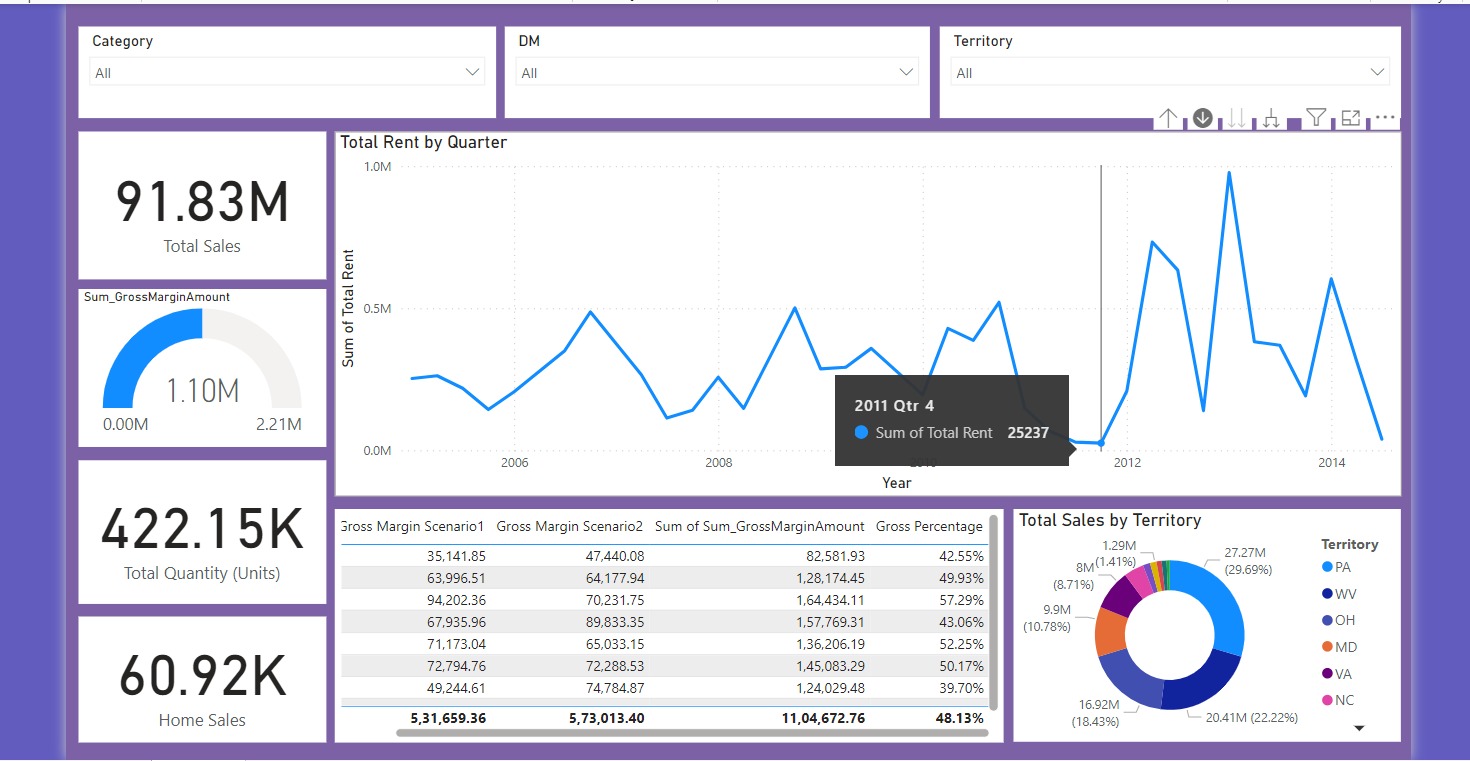The image size is (1470, 761).
Task: Open the visual filters funnel icon
Action: point(1316,118)
